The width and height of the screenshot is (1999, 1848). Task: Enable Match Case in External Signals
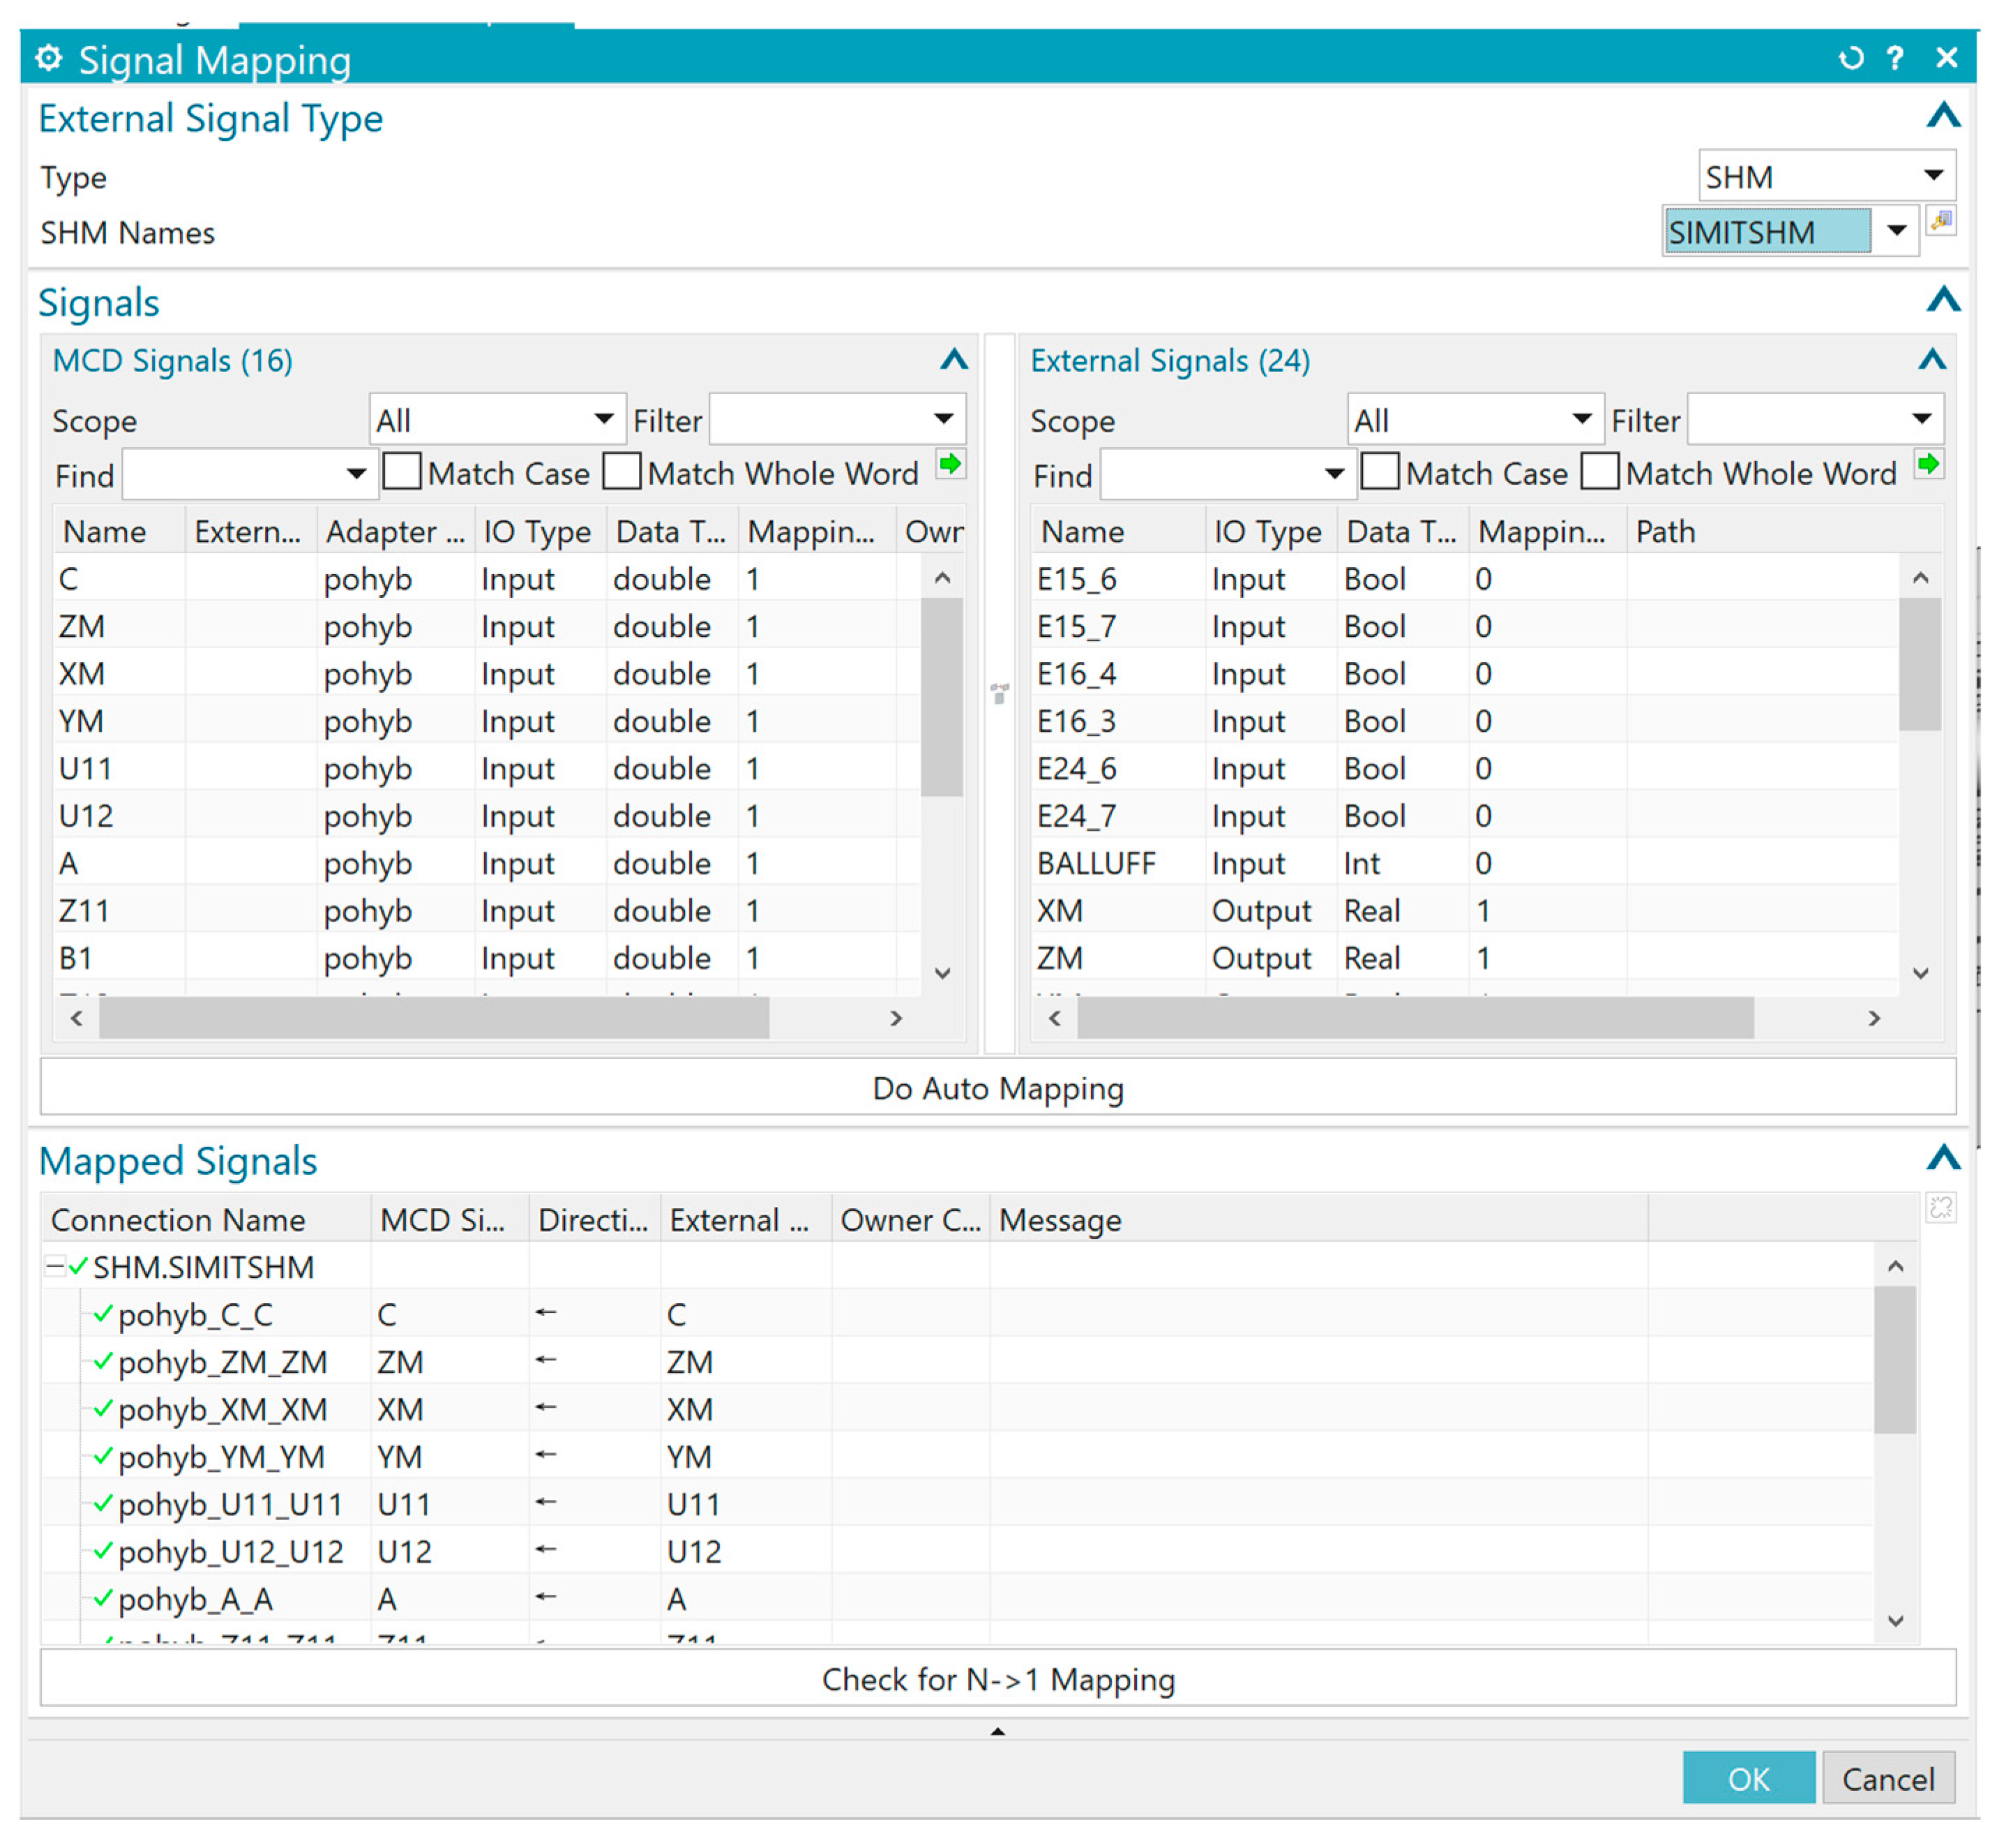click(x=1380, y=471)
